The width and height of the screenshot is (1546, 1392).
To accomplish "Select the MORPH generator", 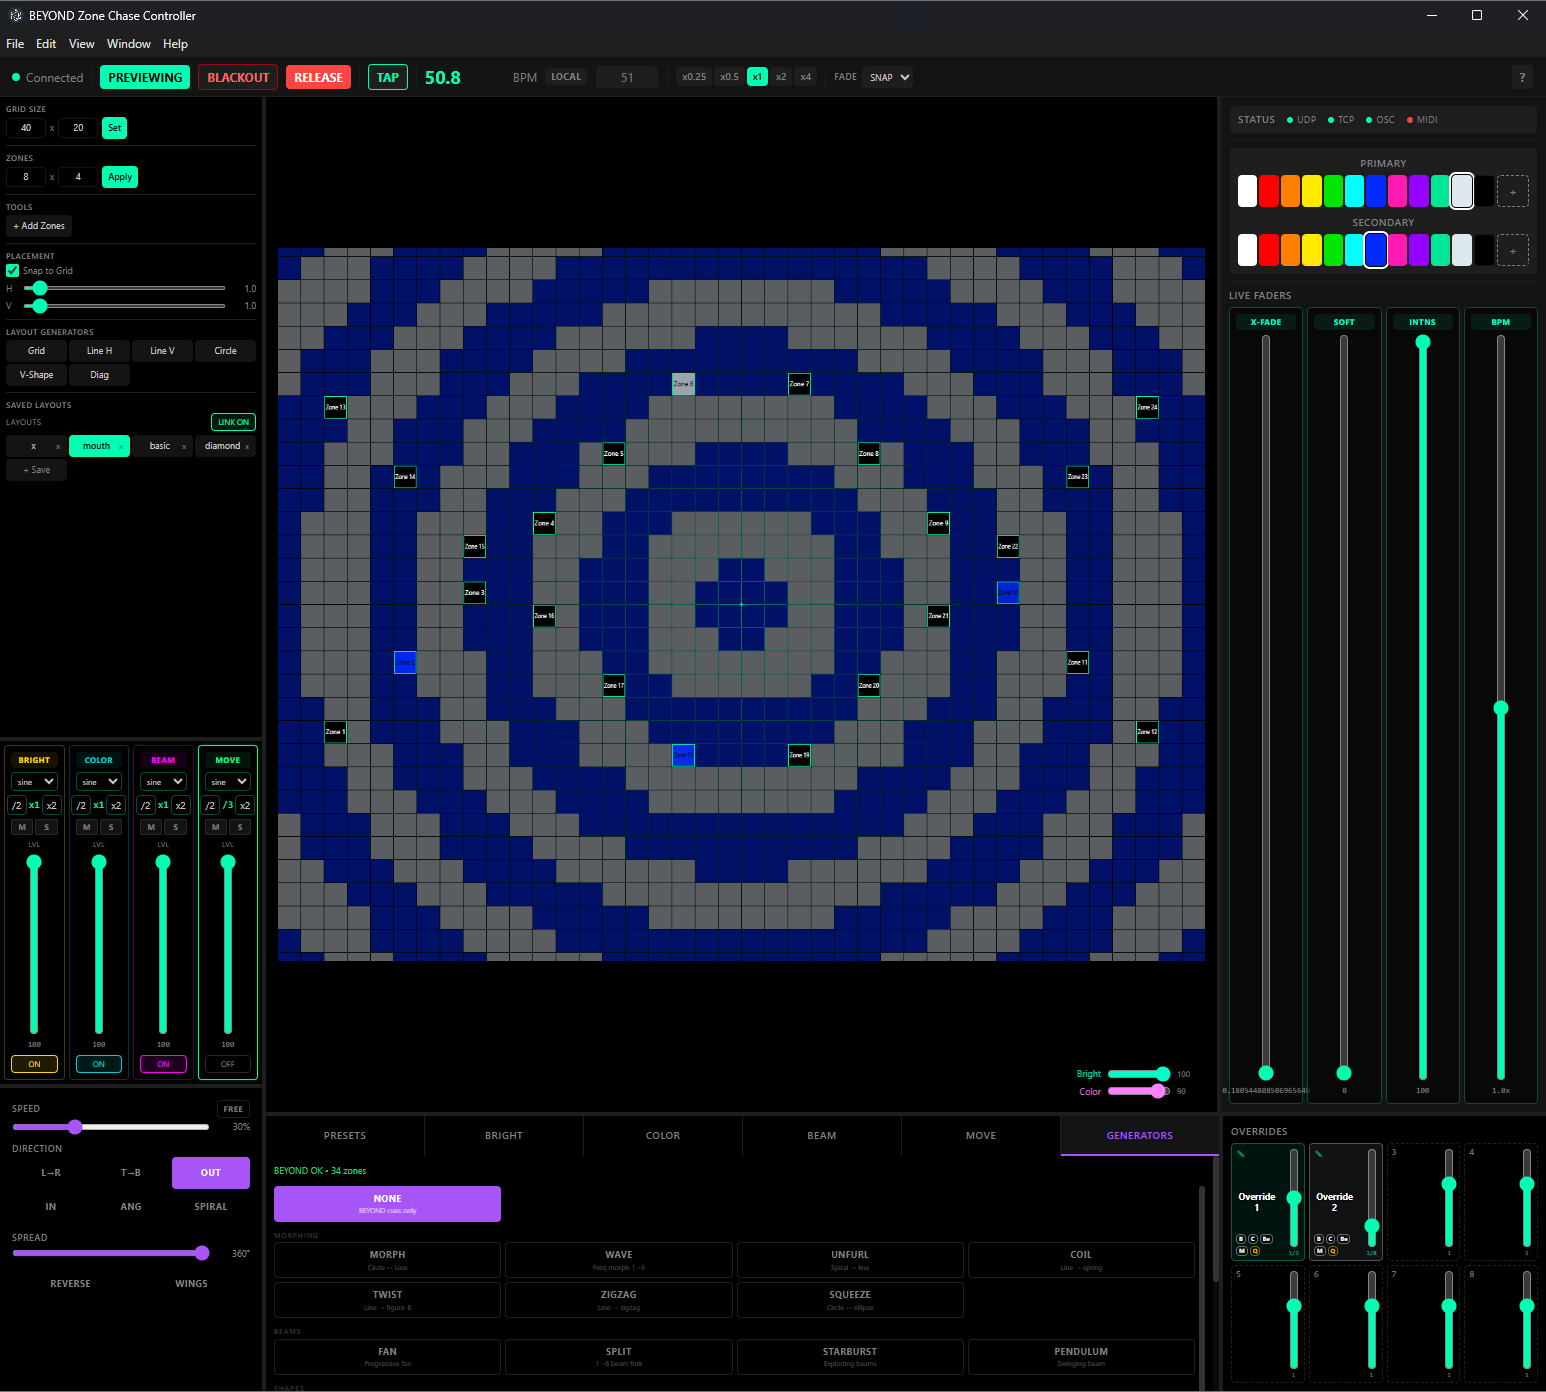I will [x=387, y=1259].
